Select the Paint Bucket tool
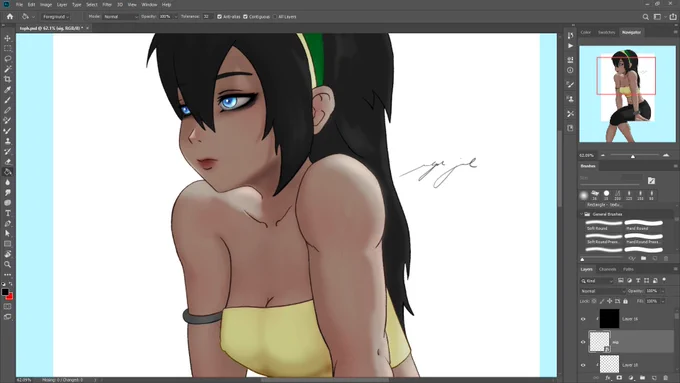Viewport: 680px width, 383px height. click(x=7, y=172)
